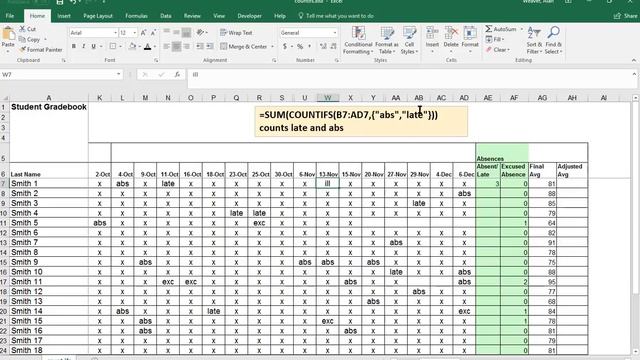
Task: Open Find & Select
Action: [553, 40]
